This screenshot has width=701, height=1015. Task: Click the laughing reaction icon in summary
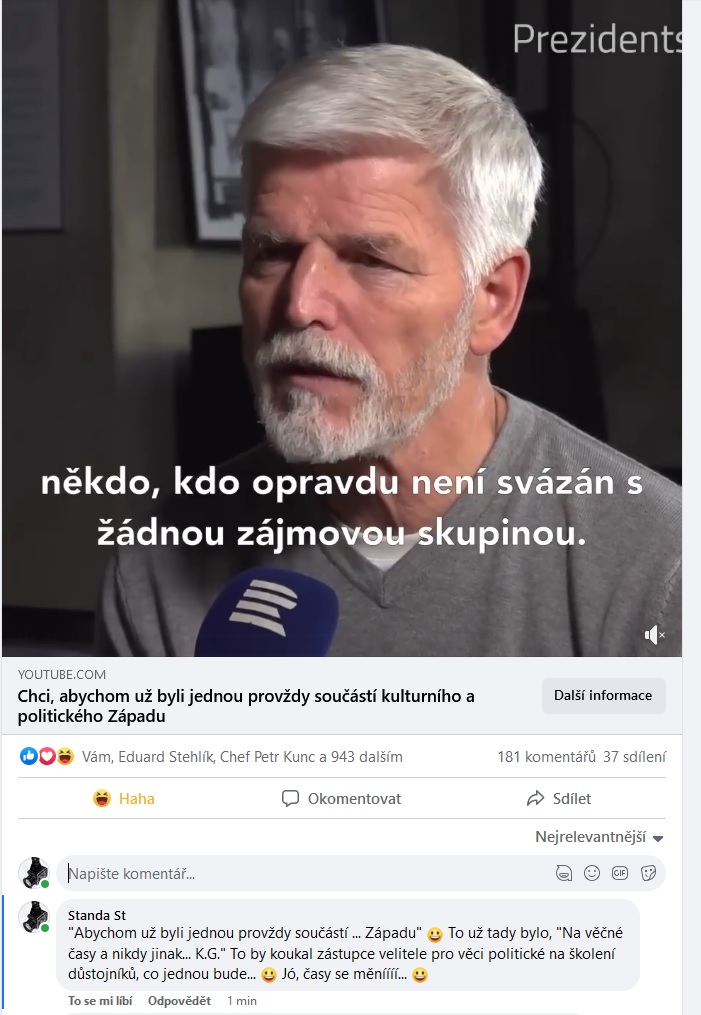click(65, 756)
